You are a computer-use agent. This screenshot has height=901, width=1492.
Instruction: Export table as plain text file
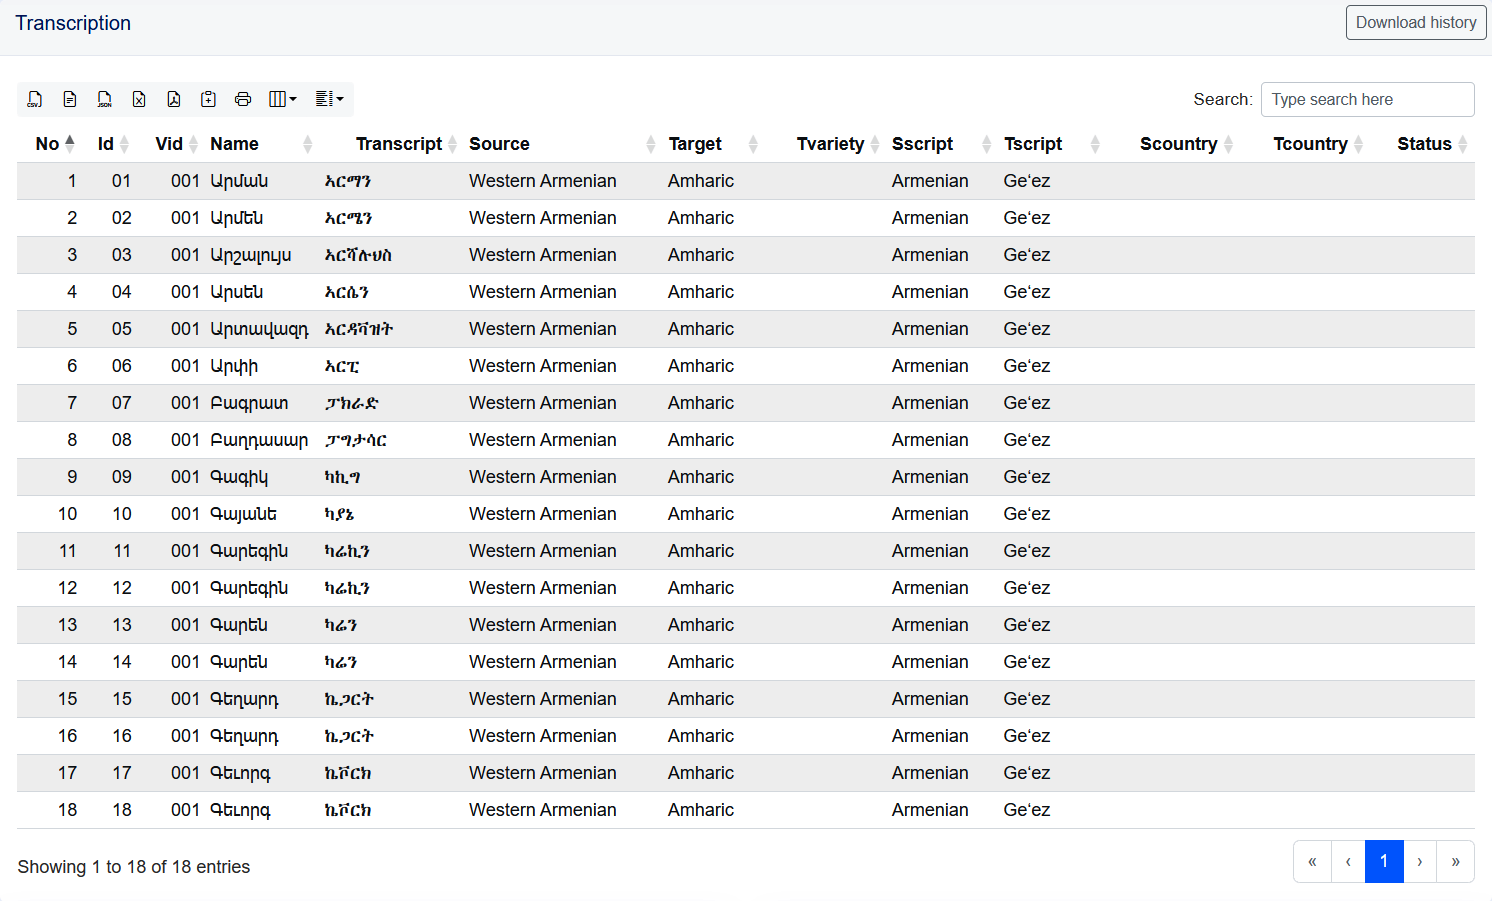70,99
